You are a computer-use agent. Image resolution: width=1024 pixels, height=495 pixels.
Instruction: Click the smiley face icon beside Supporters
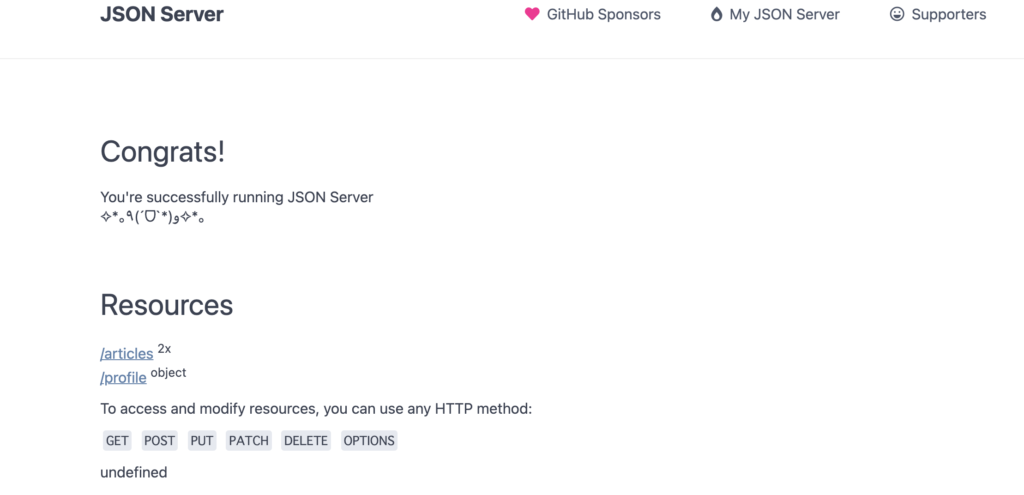tap(897, 14)
